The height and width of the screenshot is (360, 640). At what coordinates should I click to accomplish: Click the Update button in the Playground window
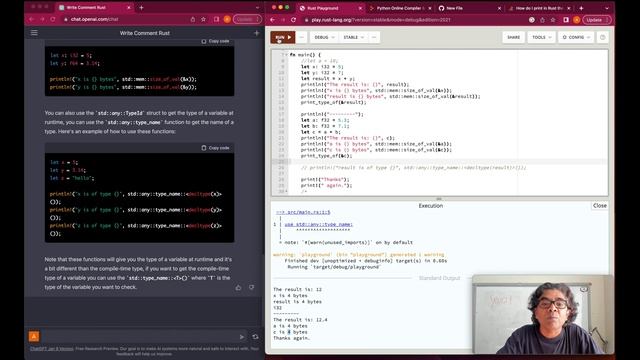point(597,20)
